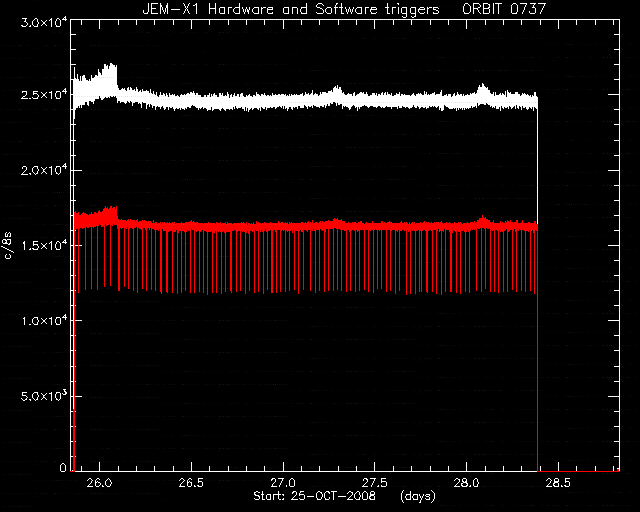The image size is (640, 512).
Task: Click the red vertical drop line at day 28.4
Action: pyautogui.click(x=538, y=351)
